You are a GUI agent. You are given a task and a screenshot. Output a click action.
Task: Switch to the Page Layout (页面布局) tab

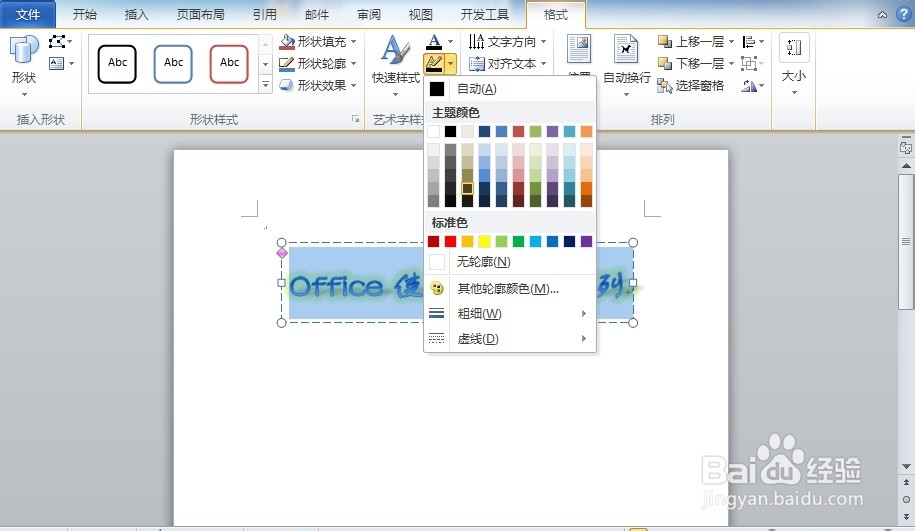coord(200,14)
